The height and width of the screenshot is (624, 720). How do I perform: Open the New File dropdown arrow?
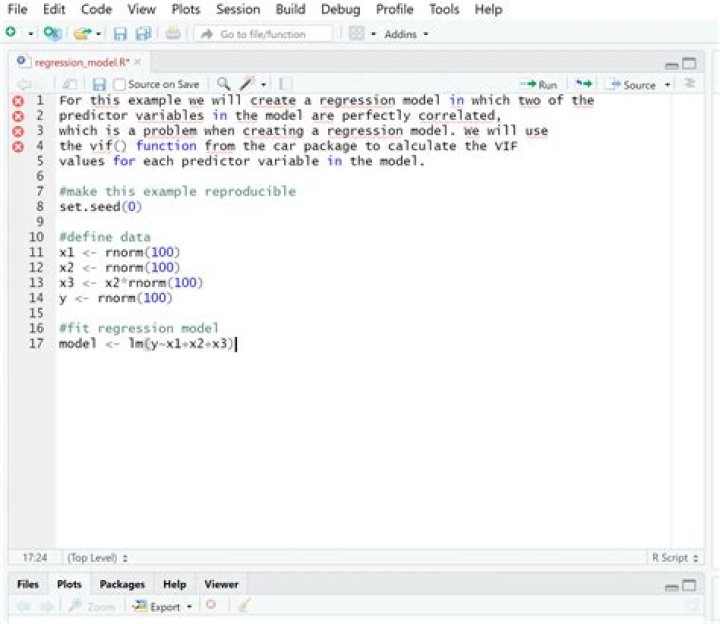[30, 34]
